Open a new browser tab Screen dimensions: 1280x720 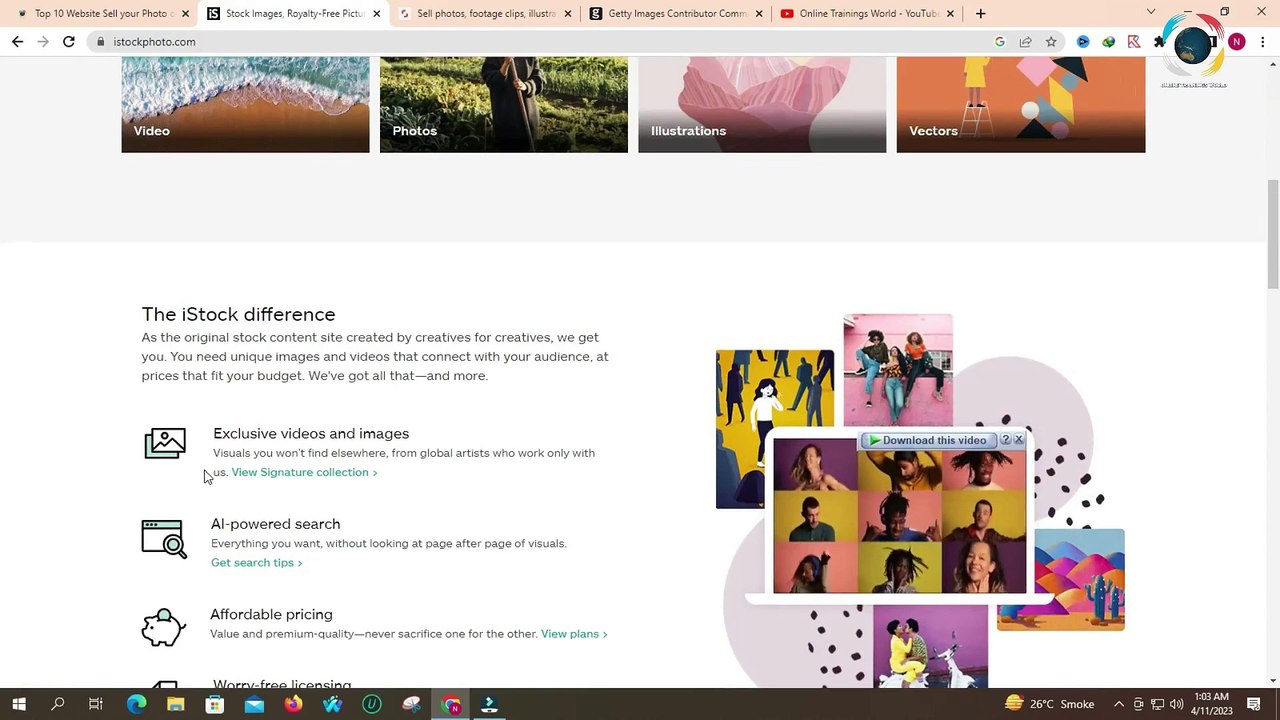[981, 14]
